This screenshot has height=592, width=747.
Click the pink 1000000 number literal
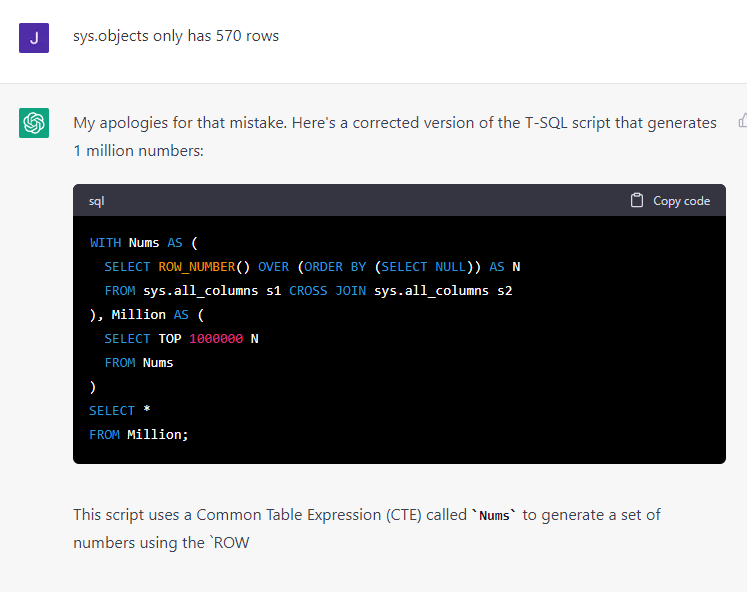215,338
